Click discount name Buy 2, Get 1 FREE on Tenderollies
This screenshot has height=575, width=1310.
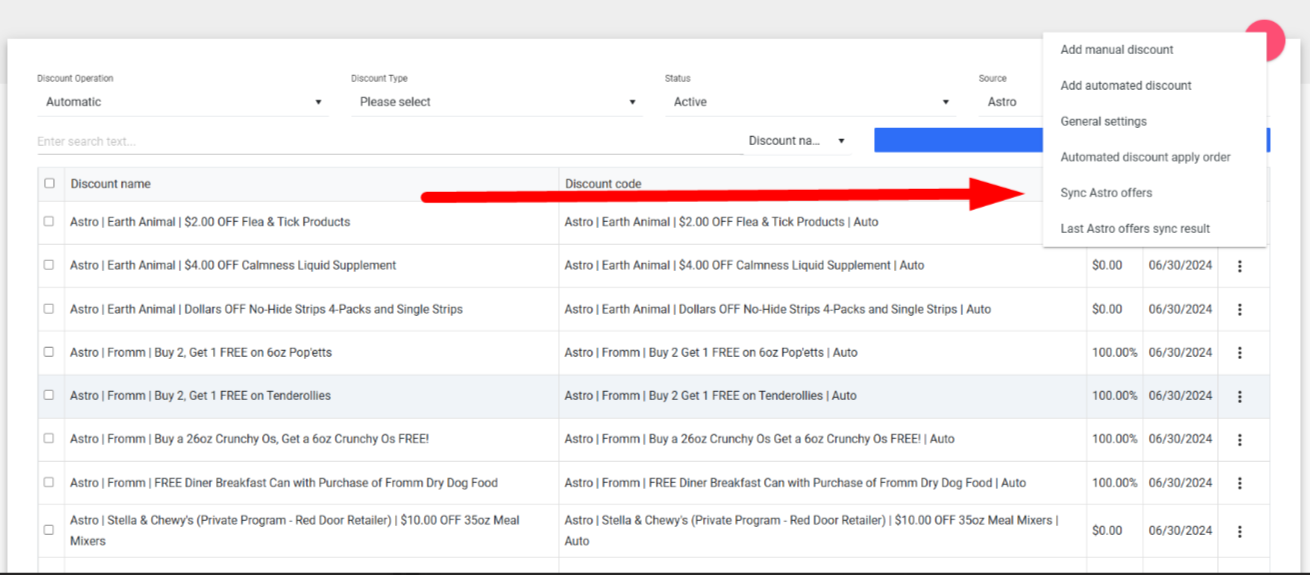[x=200, y=395]
